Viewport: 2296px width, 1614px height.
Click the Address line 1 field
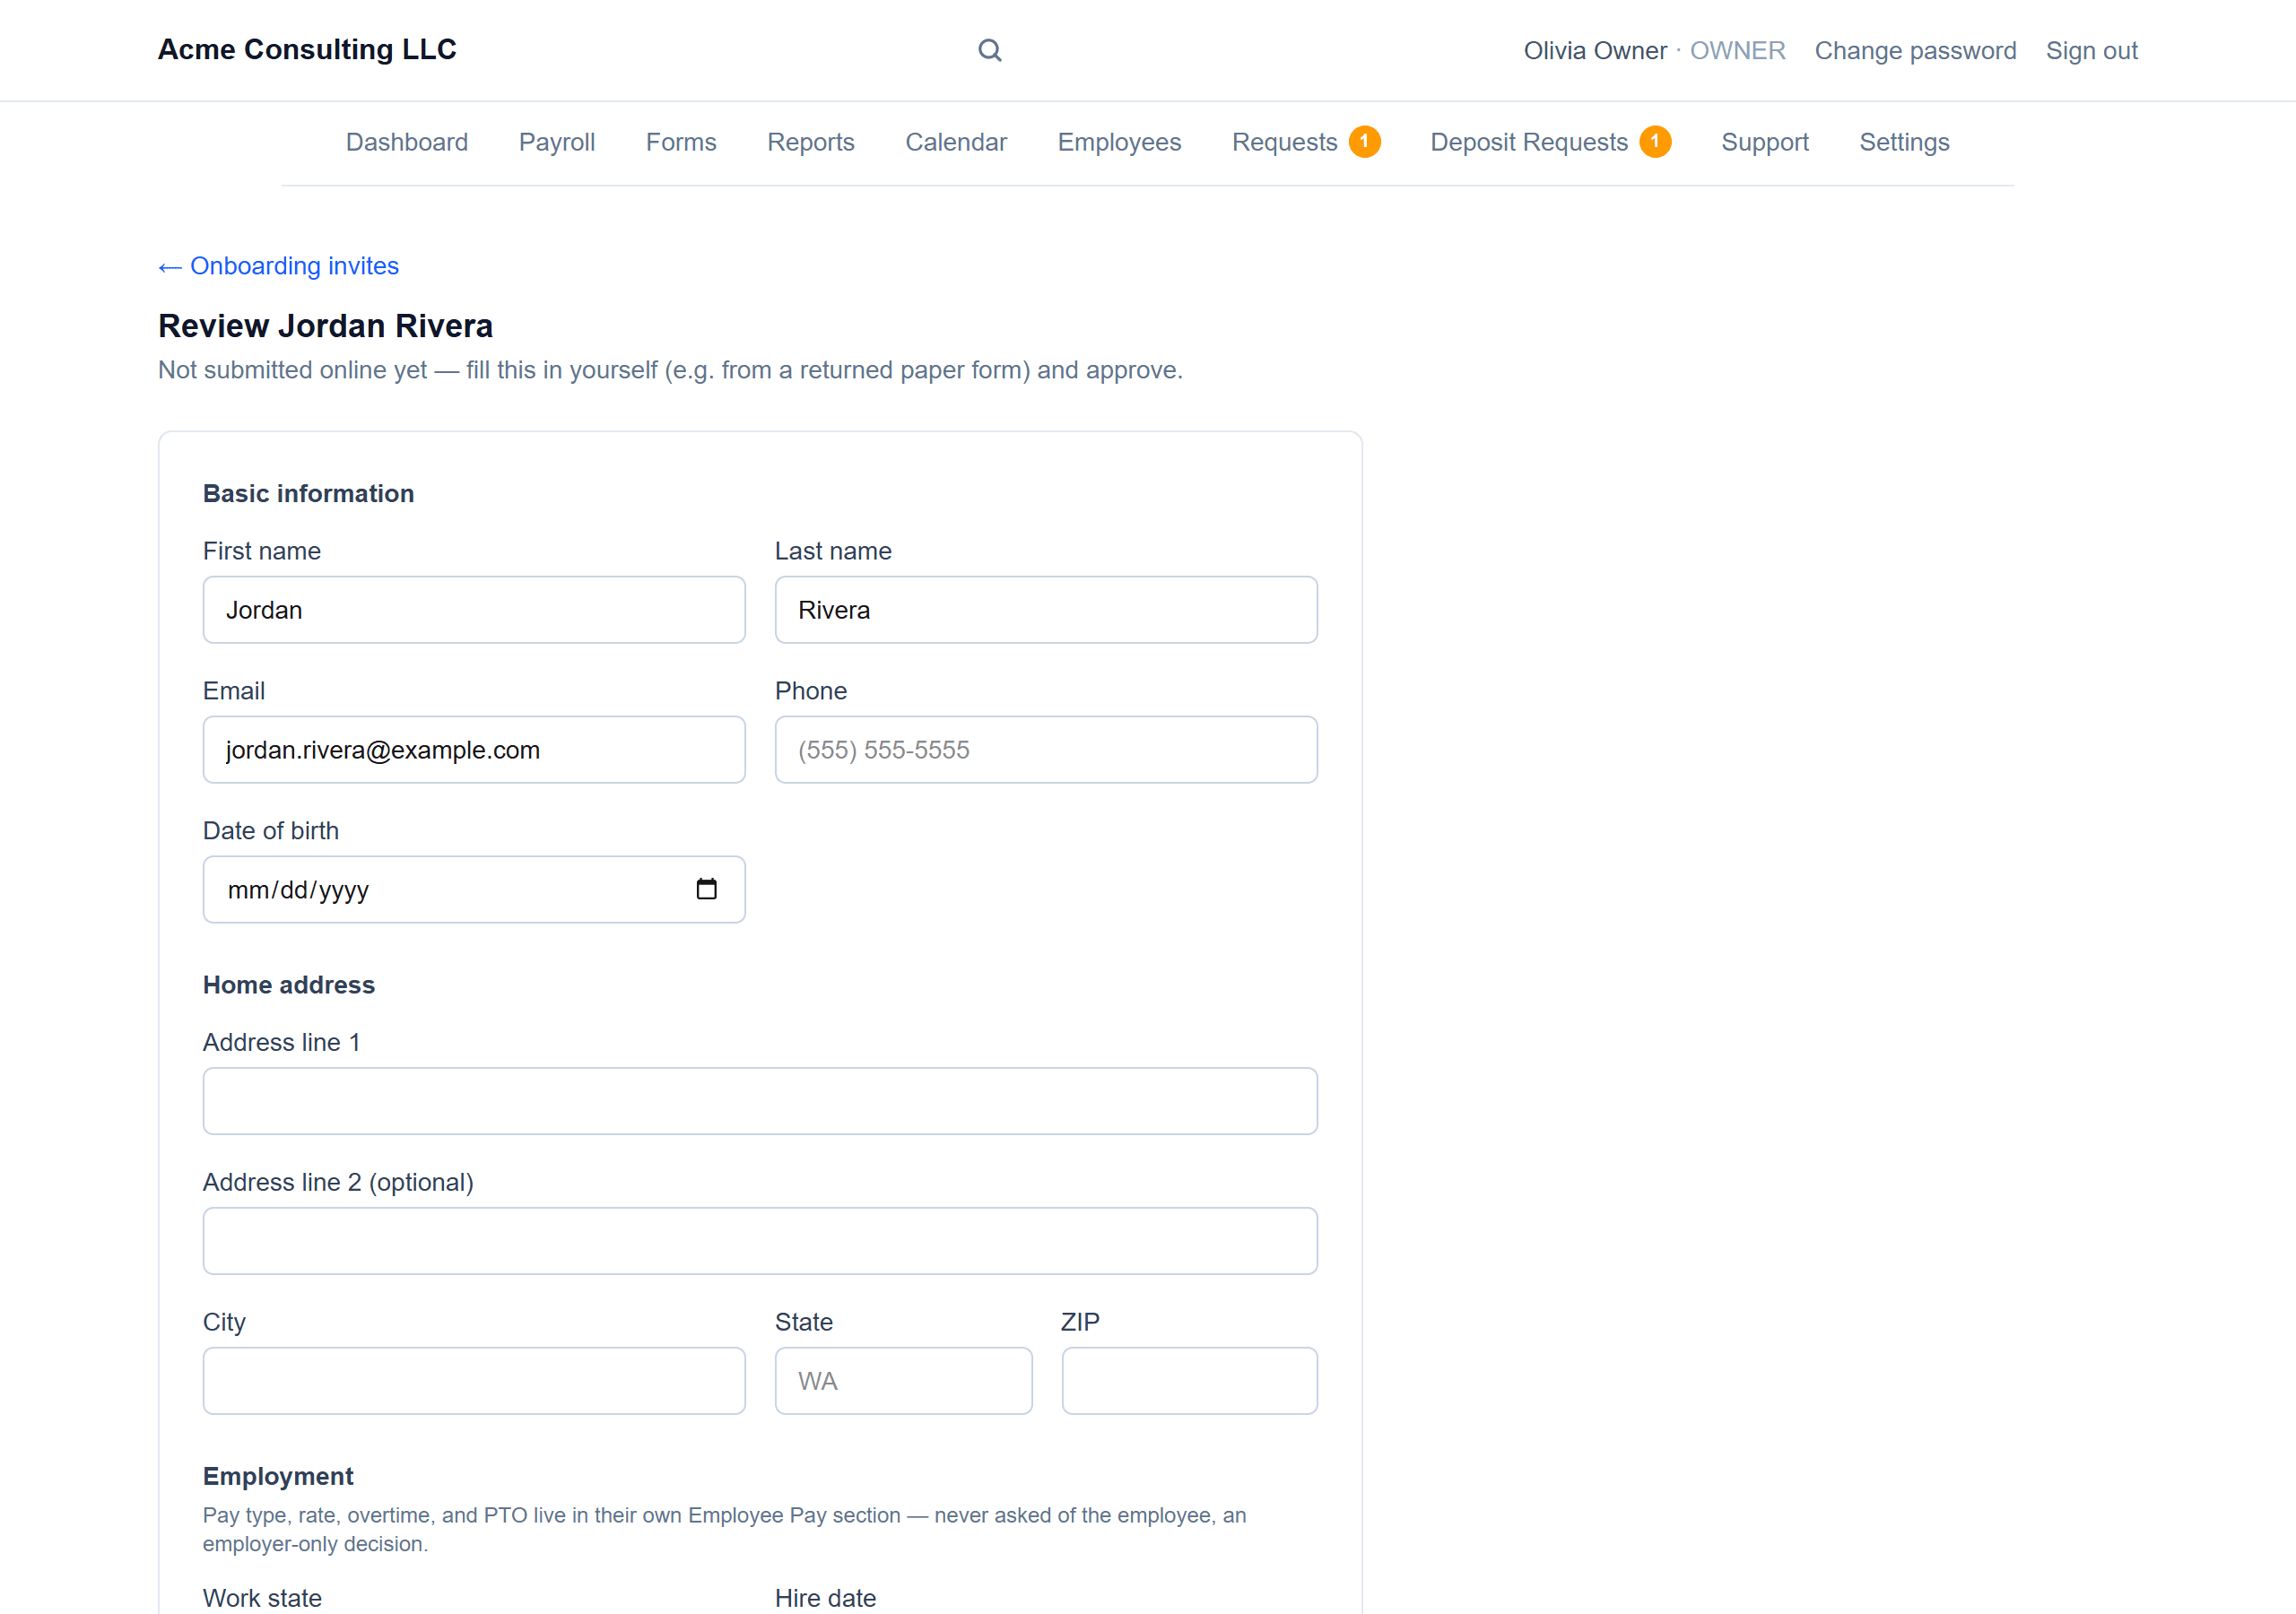coord(760,1101)
